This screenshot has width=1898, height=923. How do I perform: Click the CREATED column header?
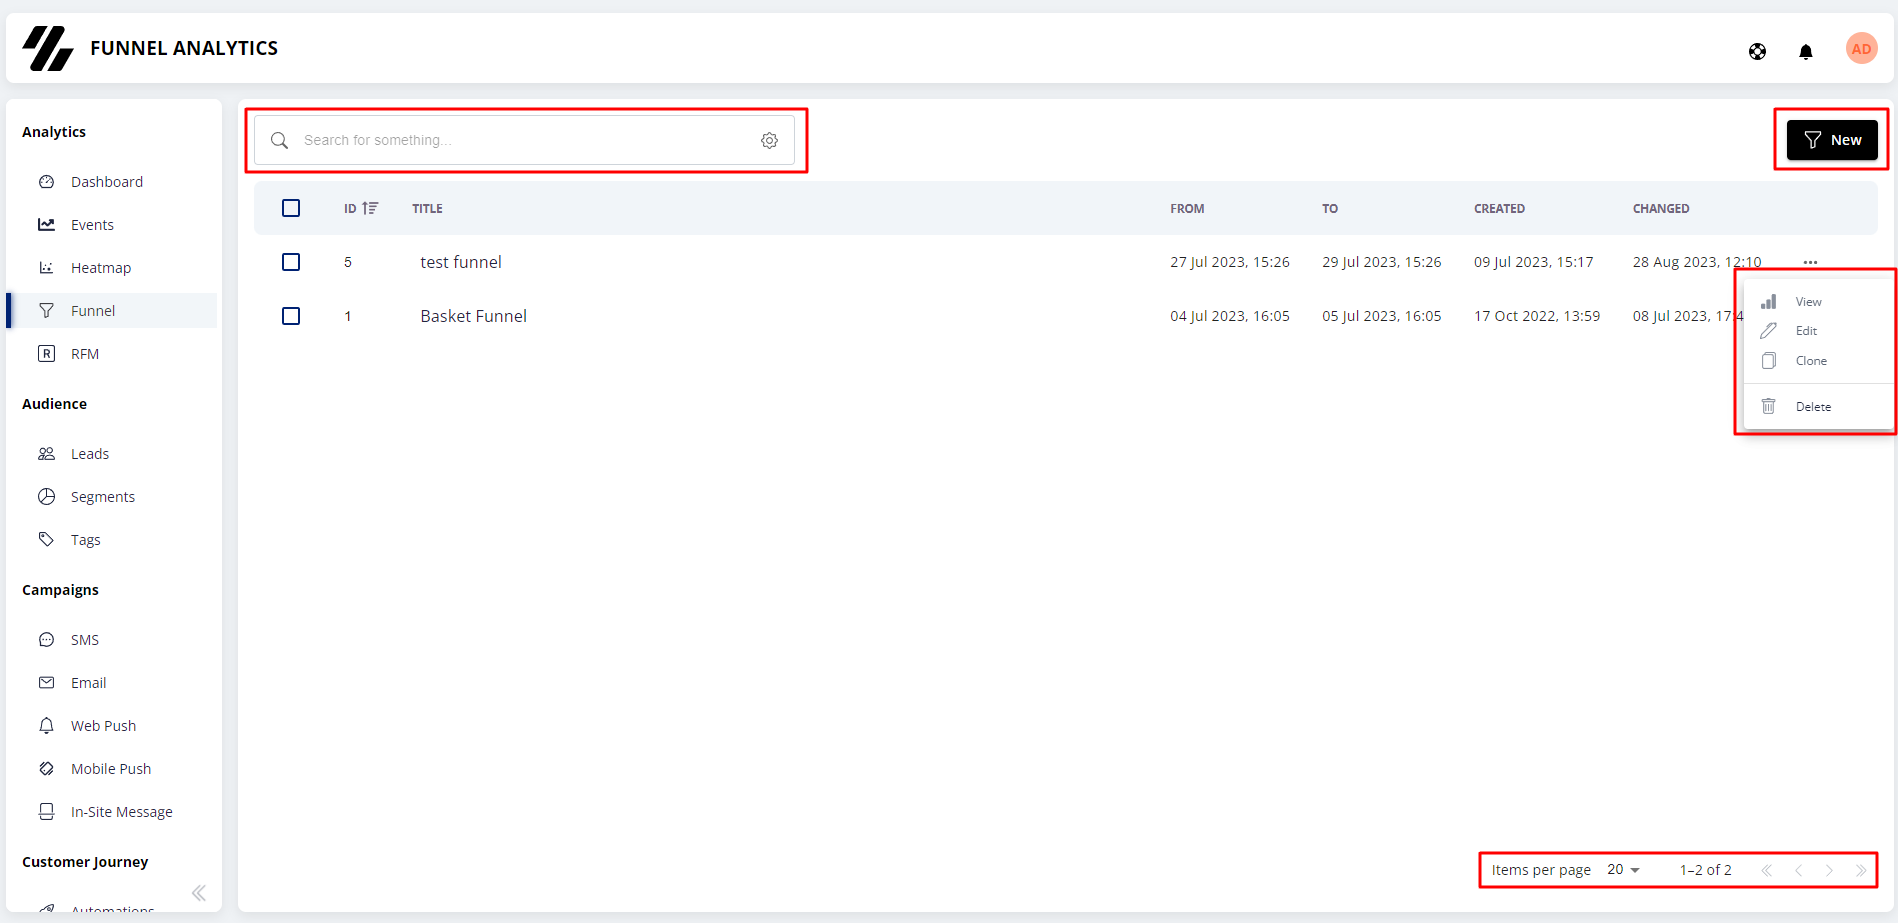pyautogui.click(x=1499, y=209)
